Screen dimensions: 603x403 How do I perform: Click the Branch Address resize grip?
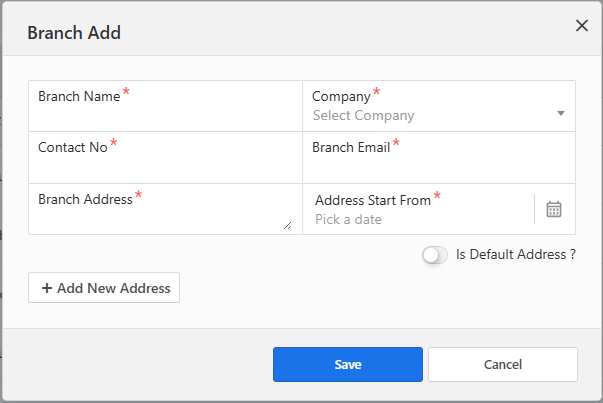point(288,226)
